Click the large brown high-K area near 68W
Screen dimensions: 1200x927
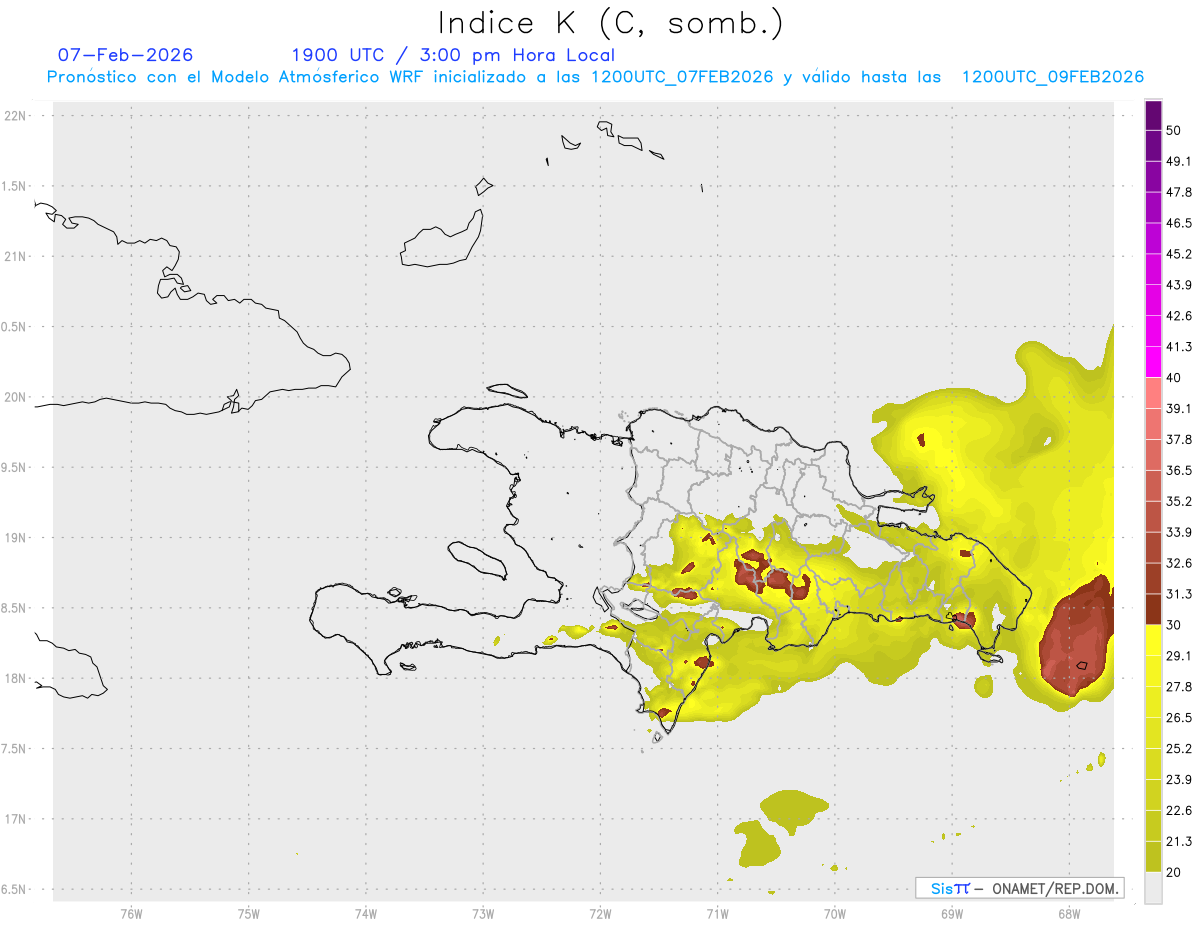tap(1078, 638)
